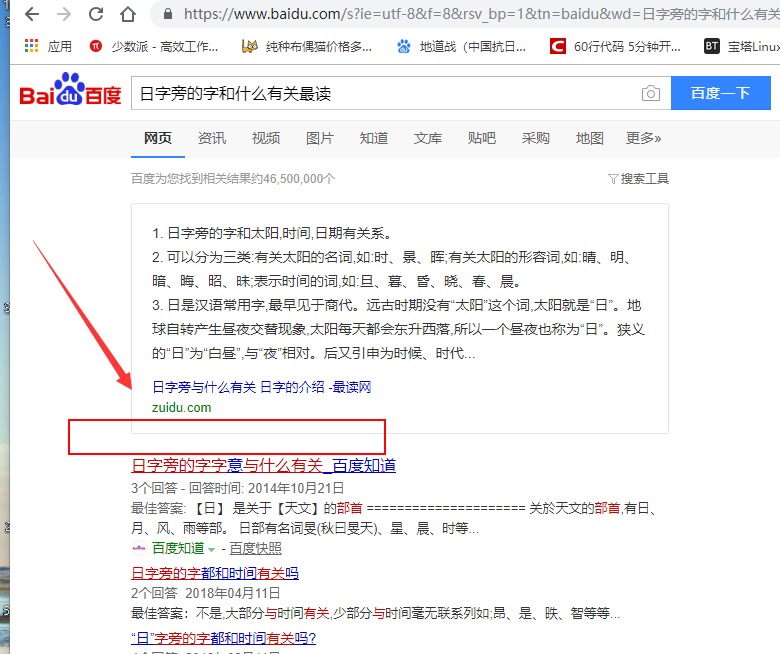Open 日字旁的字字意与什么有关 百度知道 result
The height and width of the screenshot is (654, 780).
pos(264,466)
